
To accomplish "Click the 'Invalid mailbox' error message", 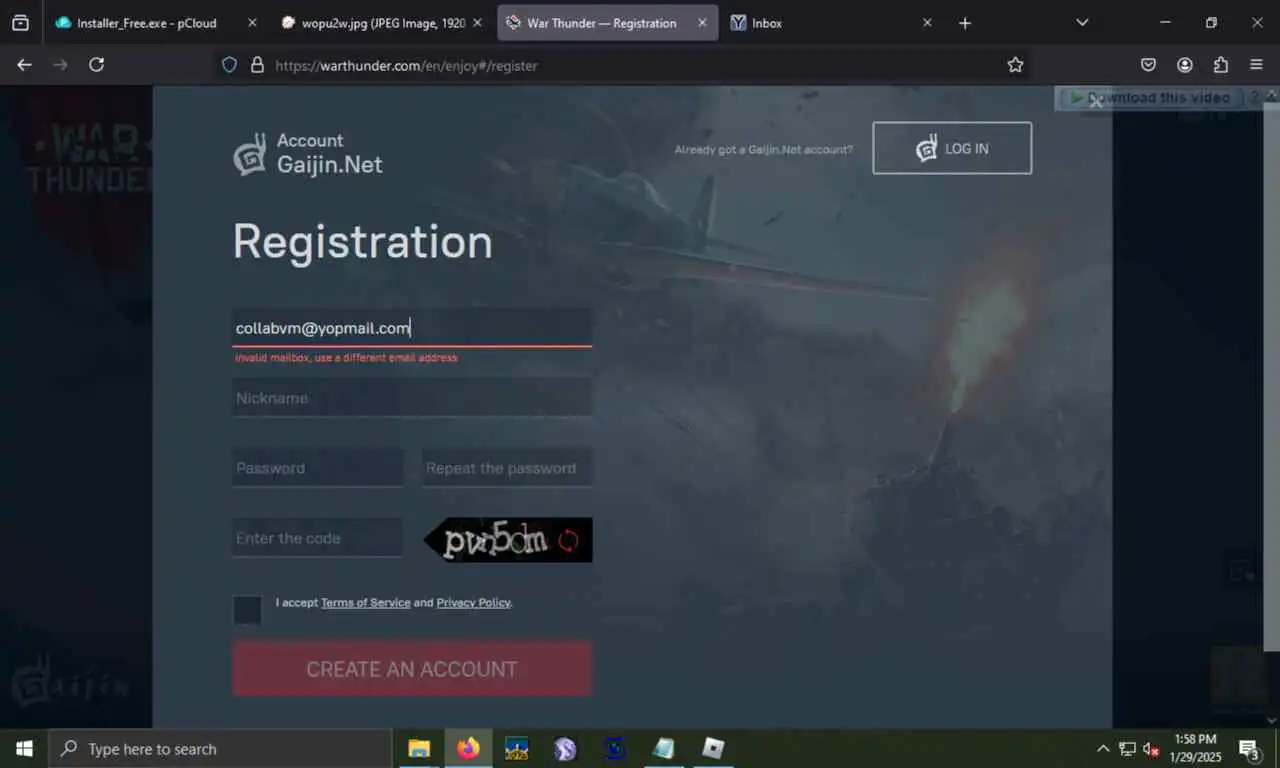I will [346, 358].
